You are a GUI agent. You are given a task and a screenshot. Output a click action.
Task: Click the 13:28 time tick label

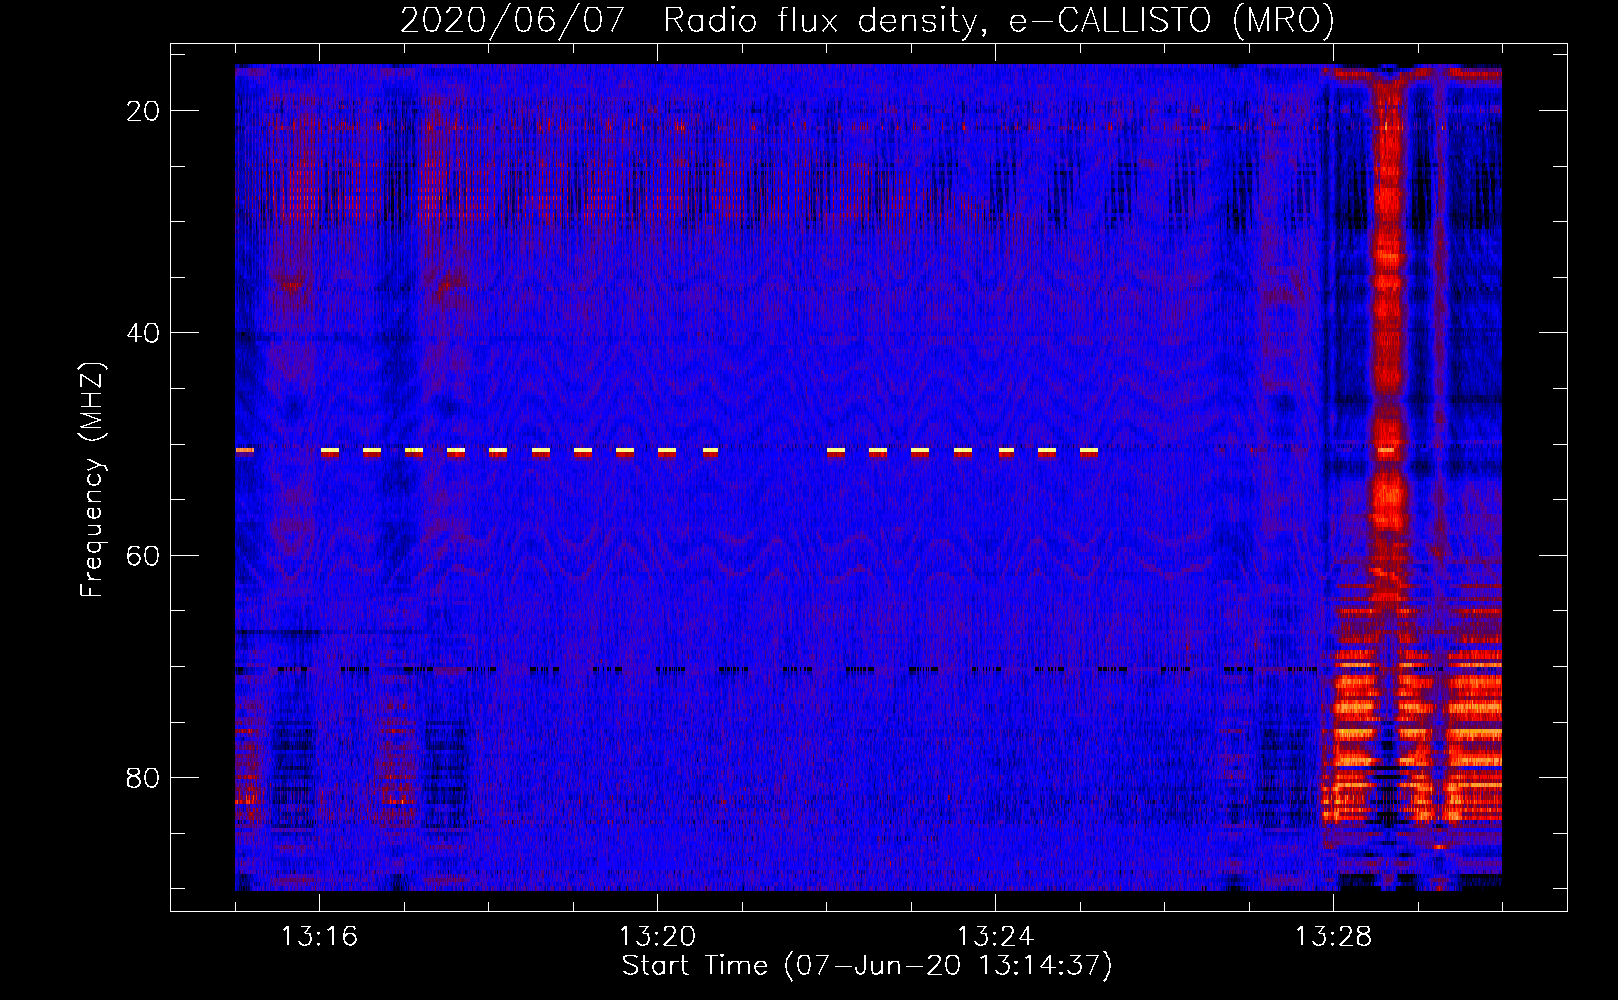click(1333, 937)
